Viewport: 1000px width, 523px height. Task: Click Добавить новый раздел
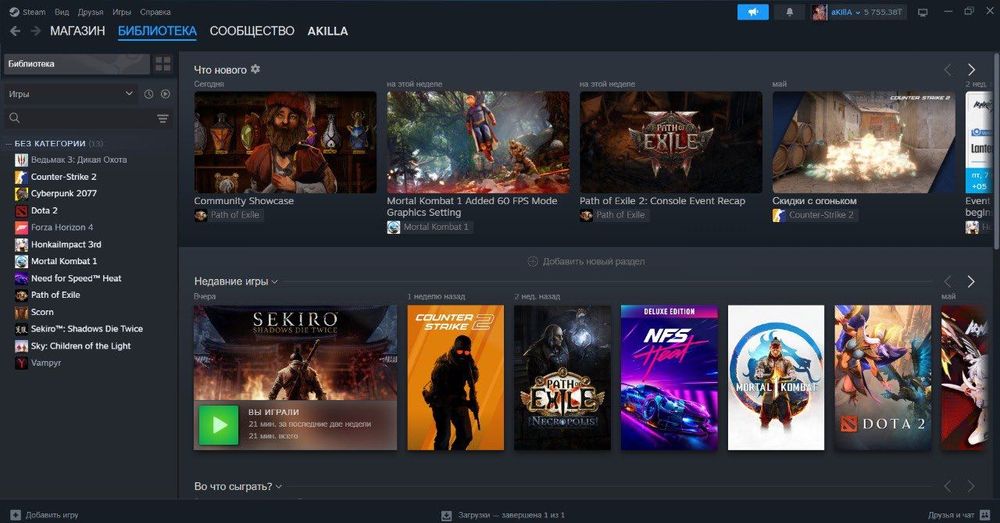pyautogui.click(x=586, y=262)
